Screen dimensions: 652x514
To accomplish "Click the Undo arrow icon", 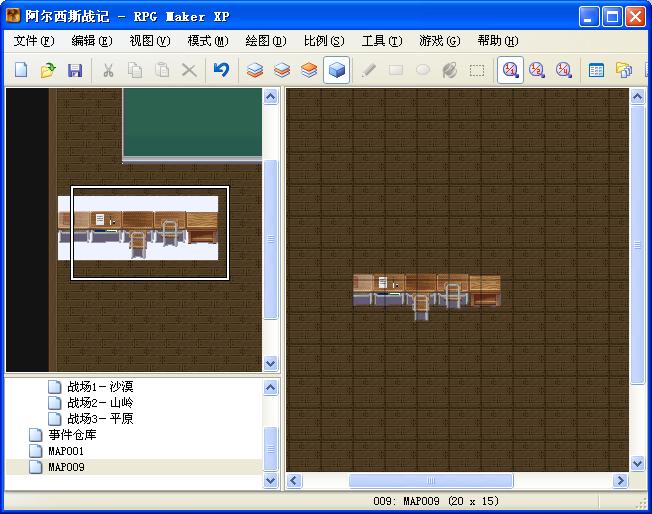I will [x=221, y=69].
